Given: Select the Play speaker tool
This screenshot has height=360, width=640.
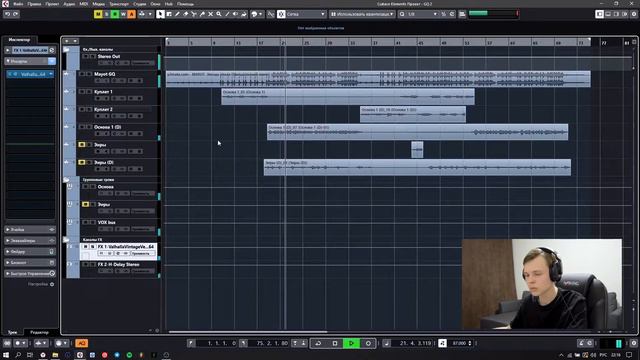Looking at the screenshot, I should coord(236,14).
